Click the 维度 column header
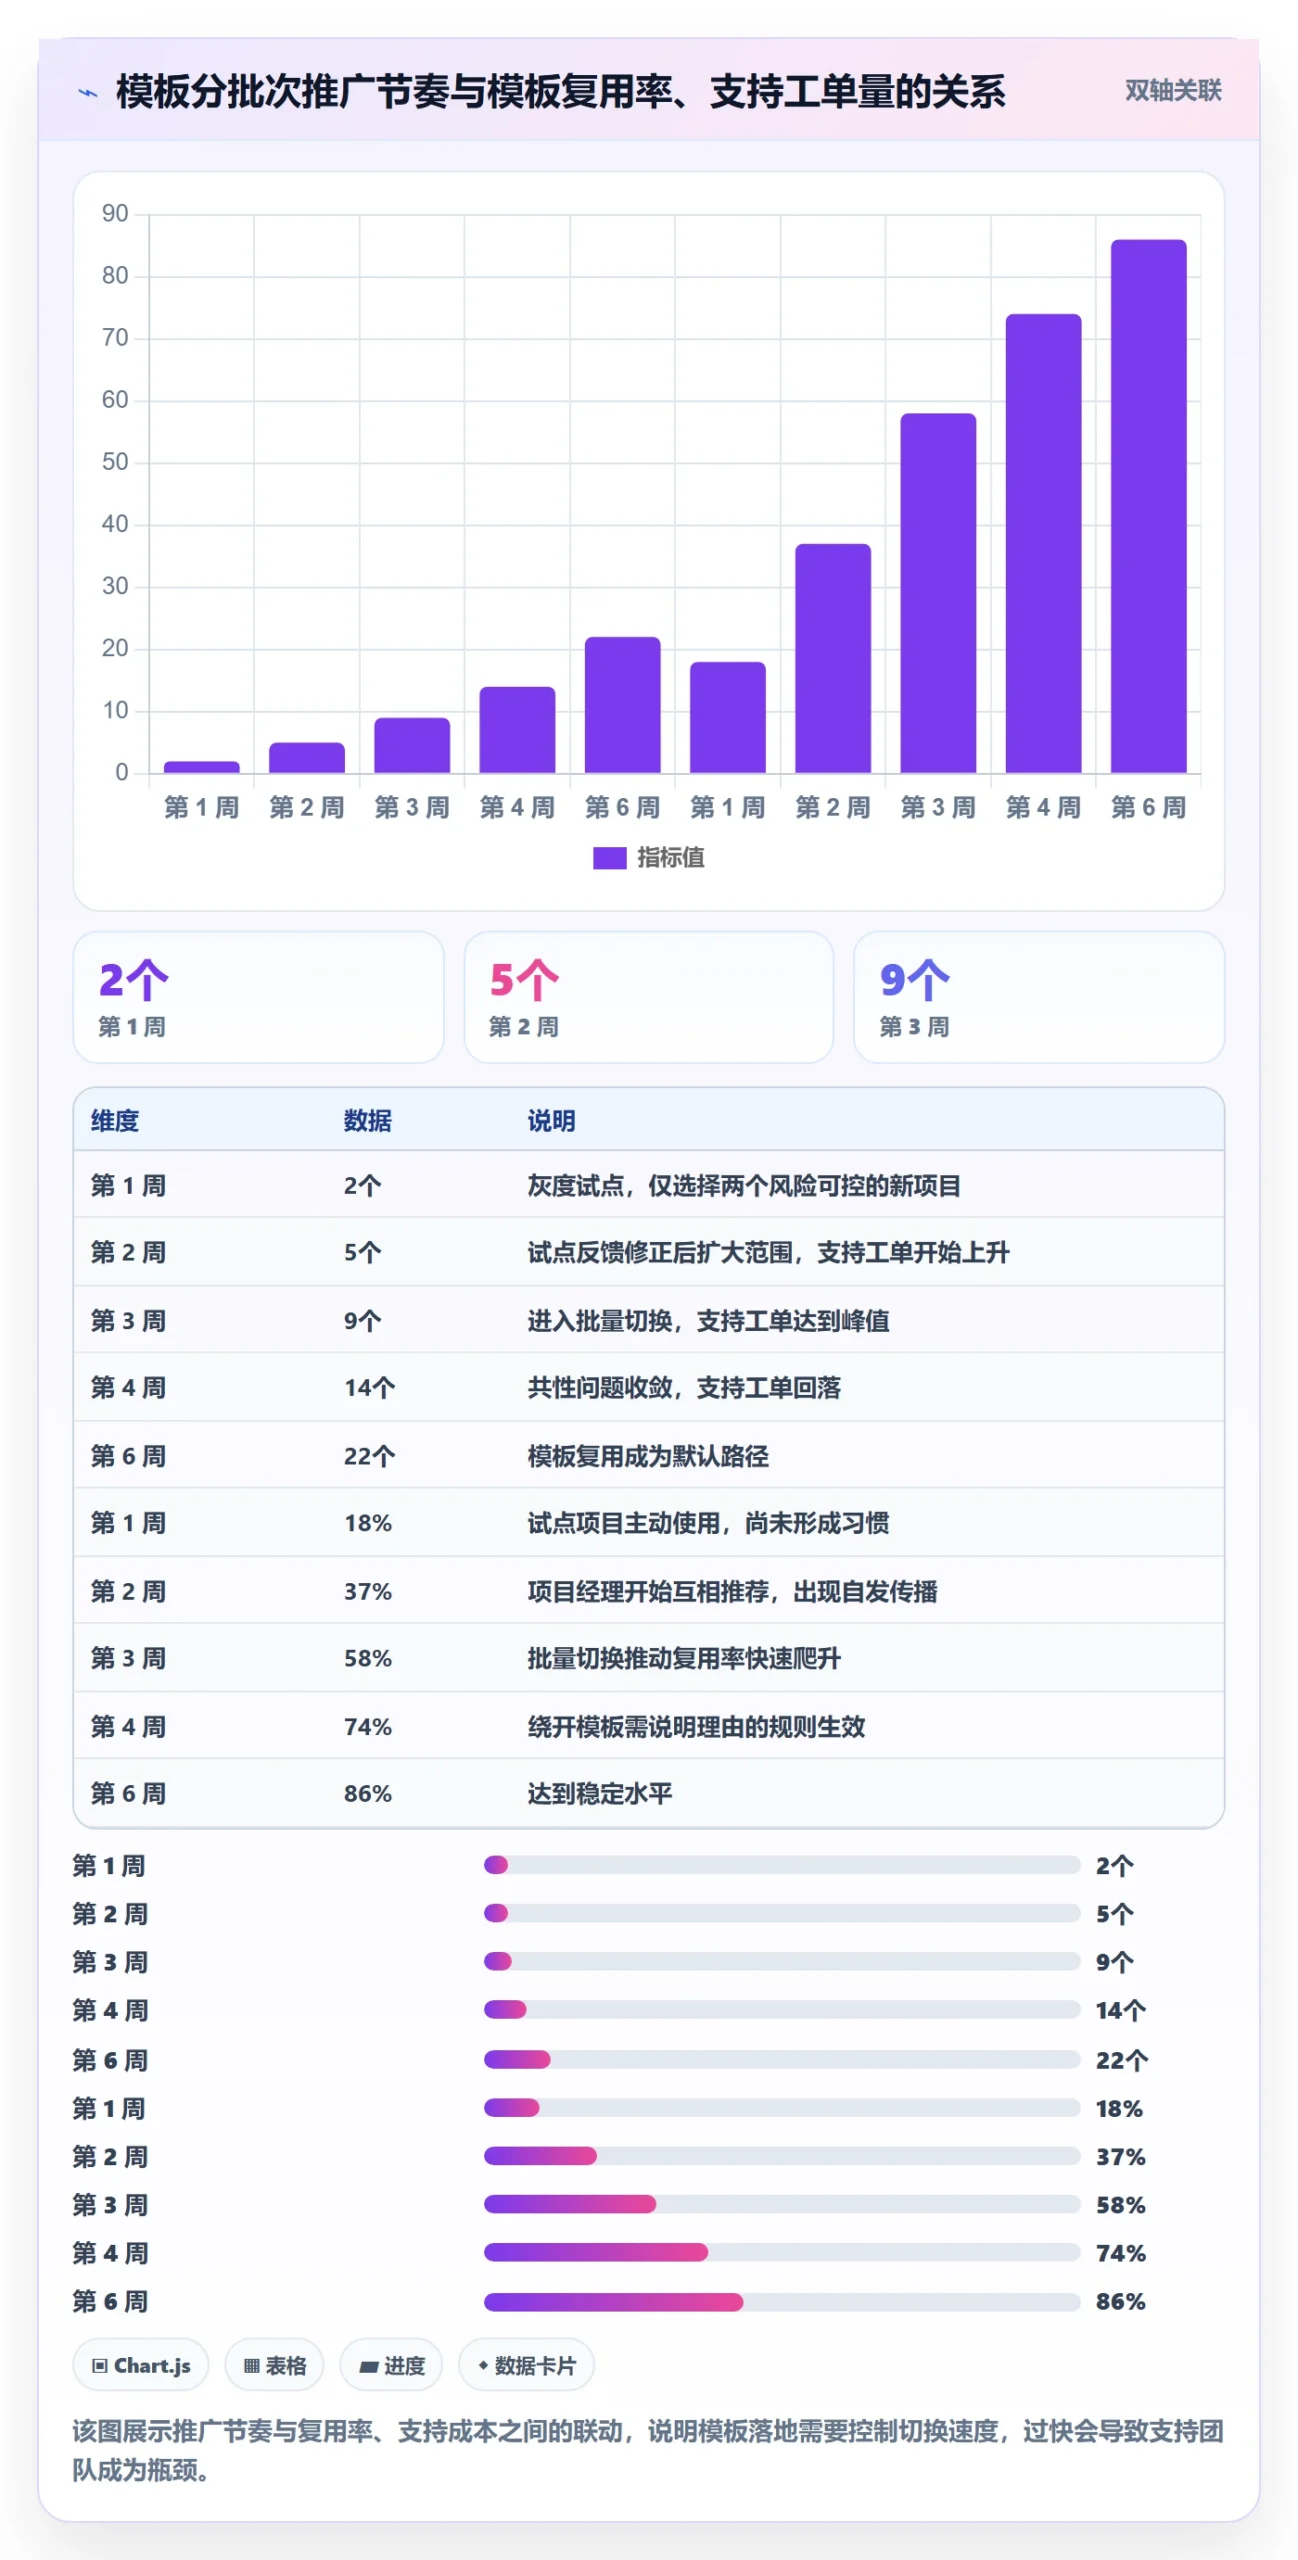The height and width of the screenshot is (2560, 1298). coord(115,1121)
